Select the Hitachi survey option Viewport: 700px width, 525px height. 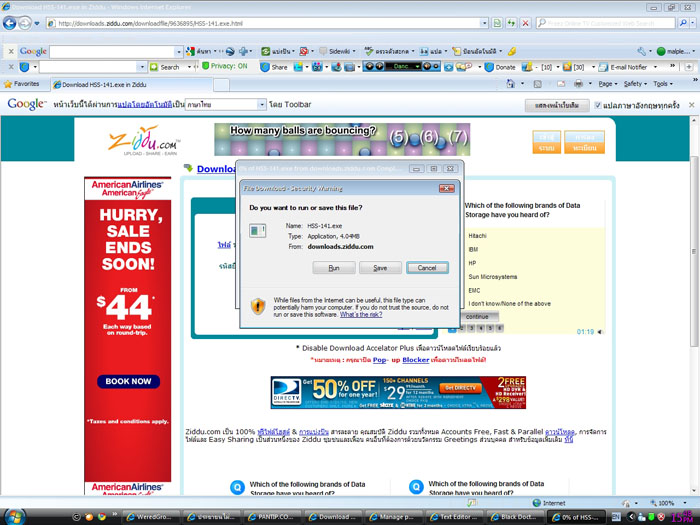pos(477,236)
